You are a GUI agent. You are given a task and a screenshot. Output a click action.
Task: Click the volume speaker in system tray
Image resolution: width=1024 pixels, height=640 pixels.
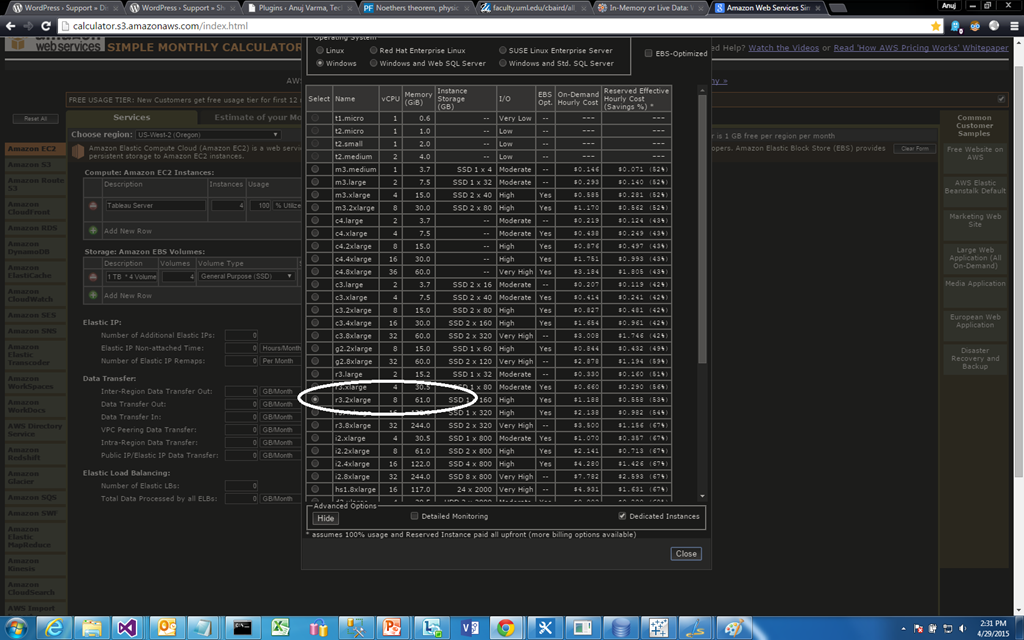click(962, 628)
